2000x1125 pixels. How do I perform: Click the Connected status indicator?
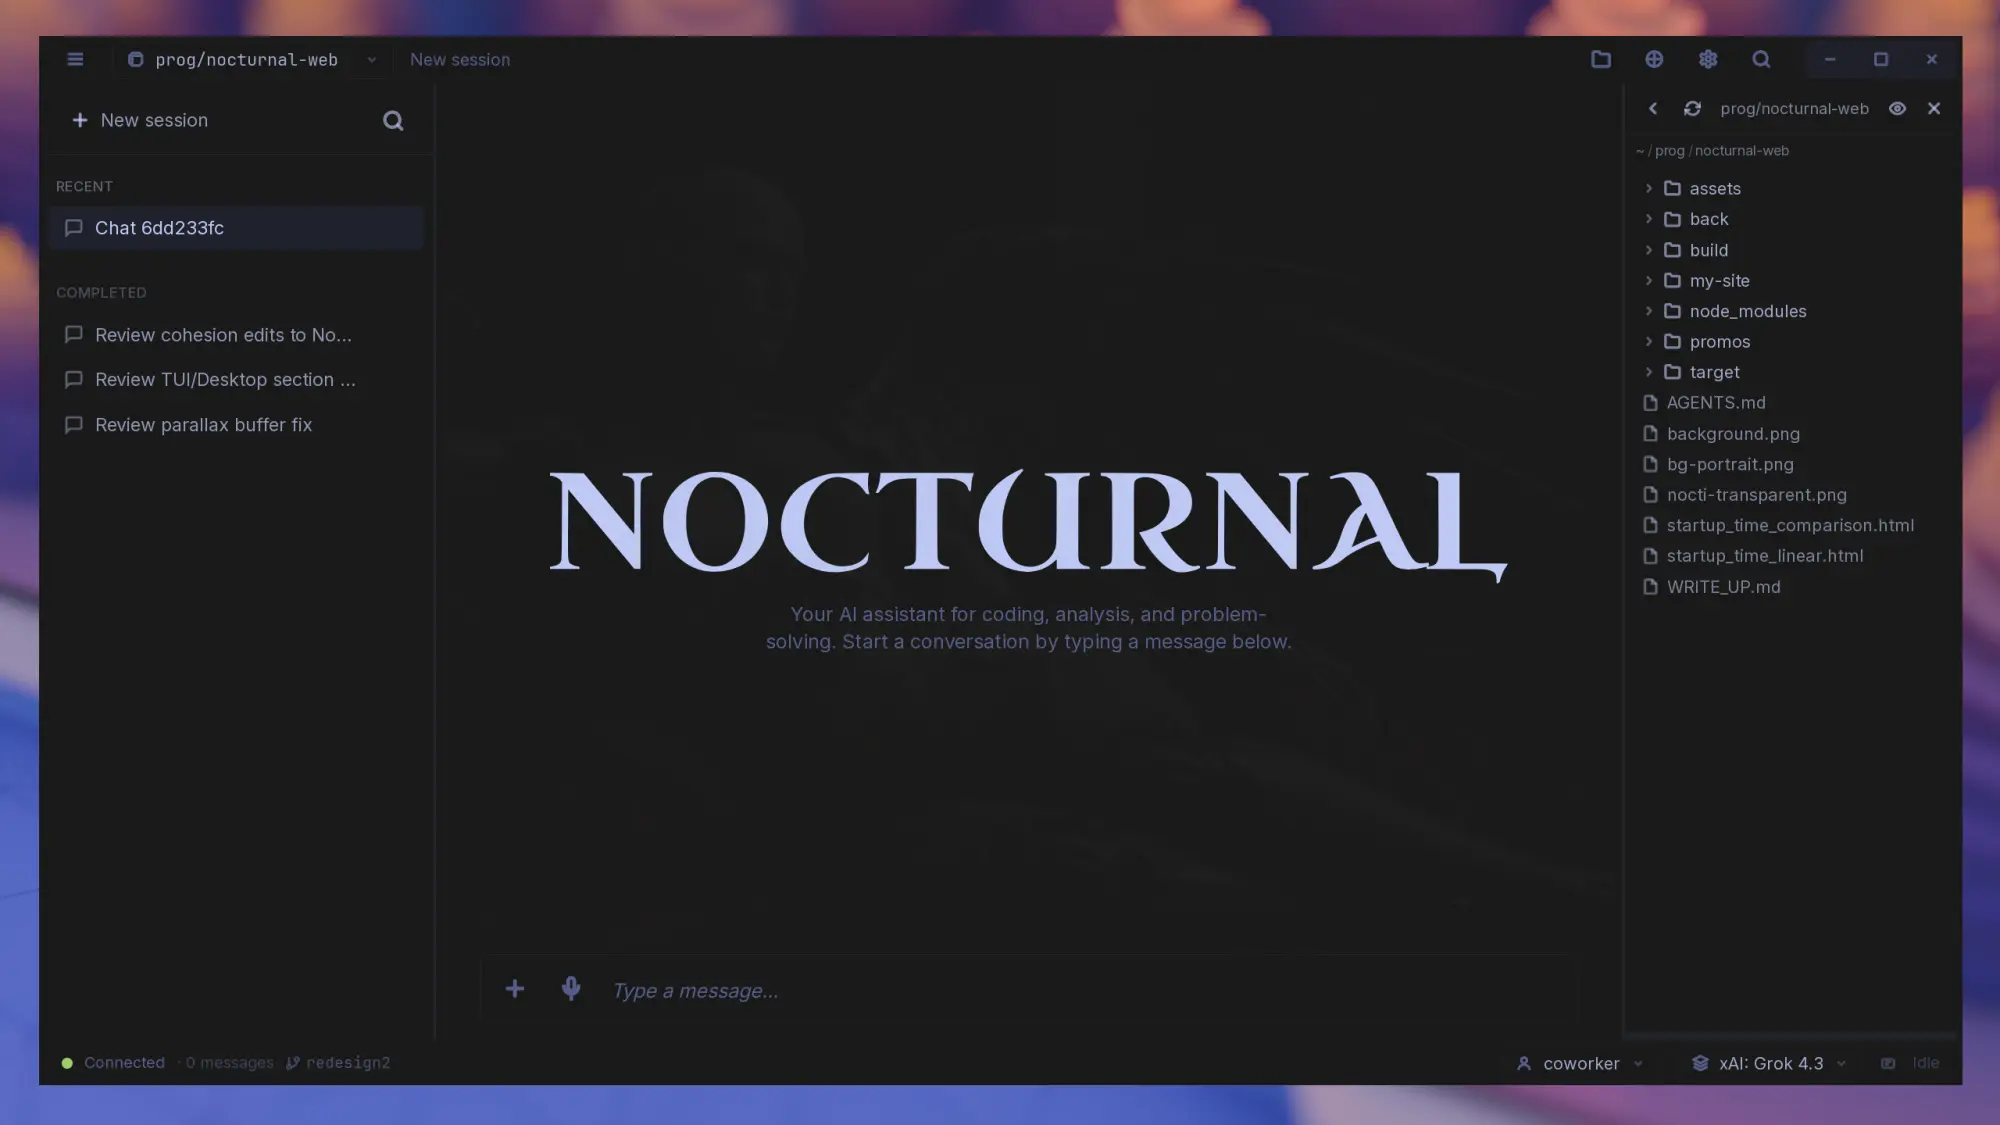pos(113,1063)
